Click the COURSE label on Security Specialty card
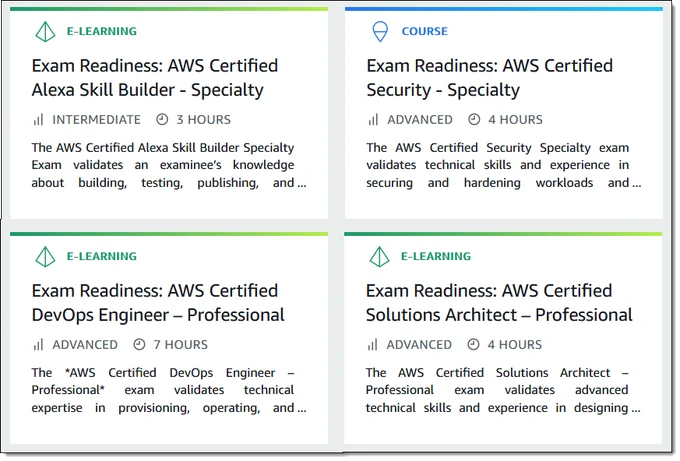The image size is (680, 461). 425,31
